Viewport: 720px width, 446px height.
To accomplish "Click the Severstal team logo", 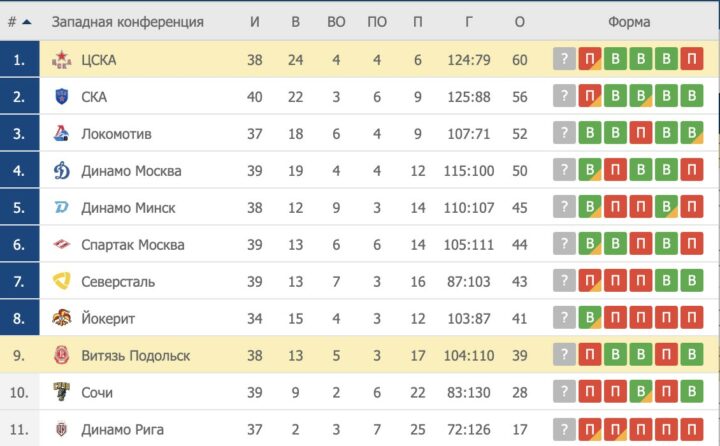I will click(61, 282).
